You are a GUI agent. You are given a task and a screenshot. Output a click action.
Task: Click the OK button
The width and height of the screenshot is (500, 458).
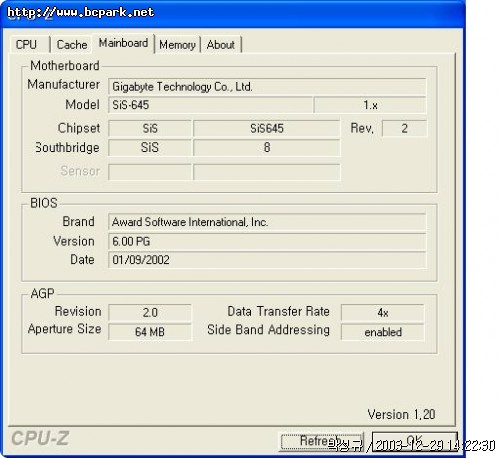tap(415, 441)
